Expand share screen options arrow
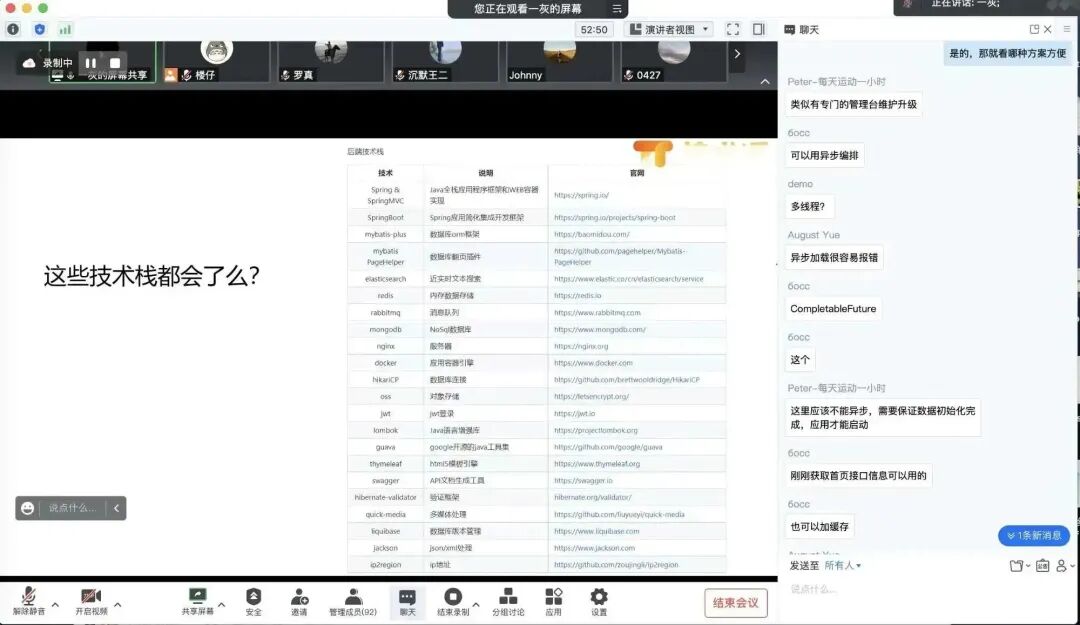This screenshot has width=1080, height=625. 222,605
